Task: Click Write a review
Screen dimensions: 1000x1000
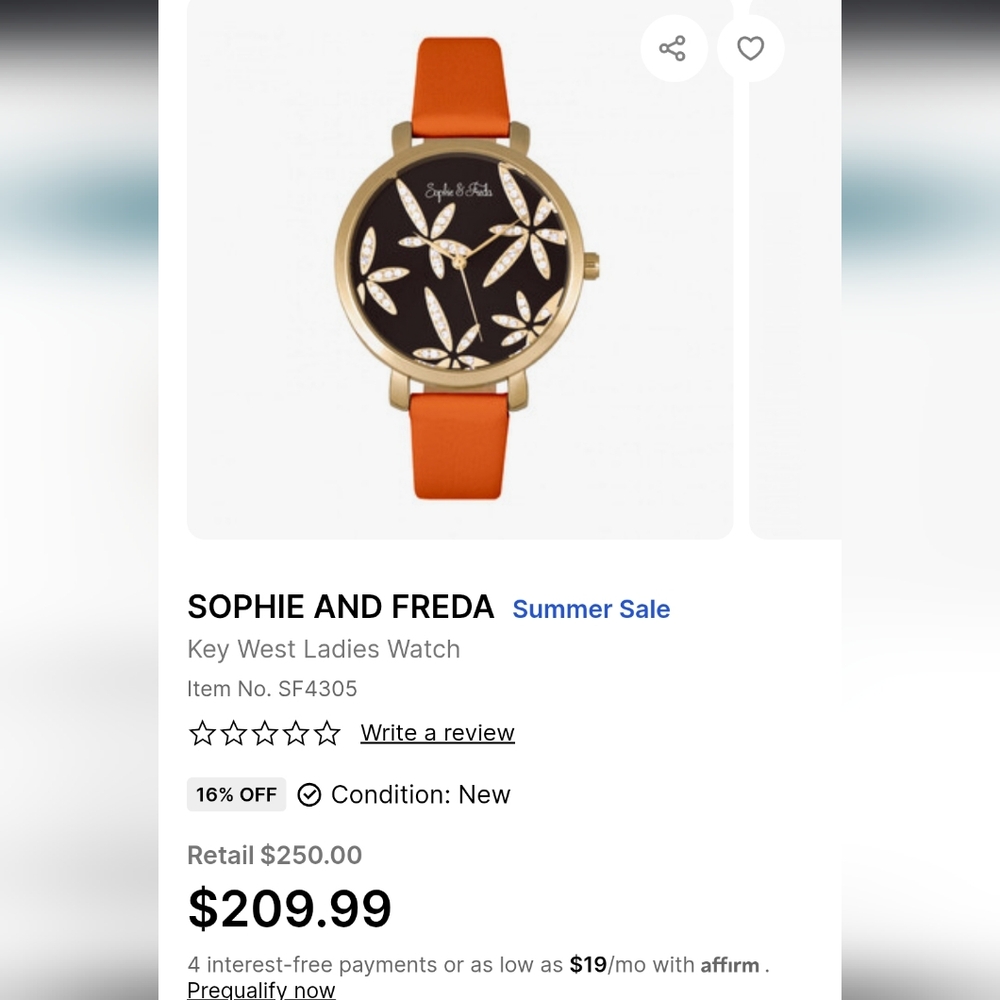Action: 437,733
